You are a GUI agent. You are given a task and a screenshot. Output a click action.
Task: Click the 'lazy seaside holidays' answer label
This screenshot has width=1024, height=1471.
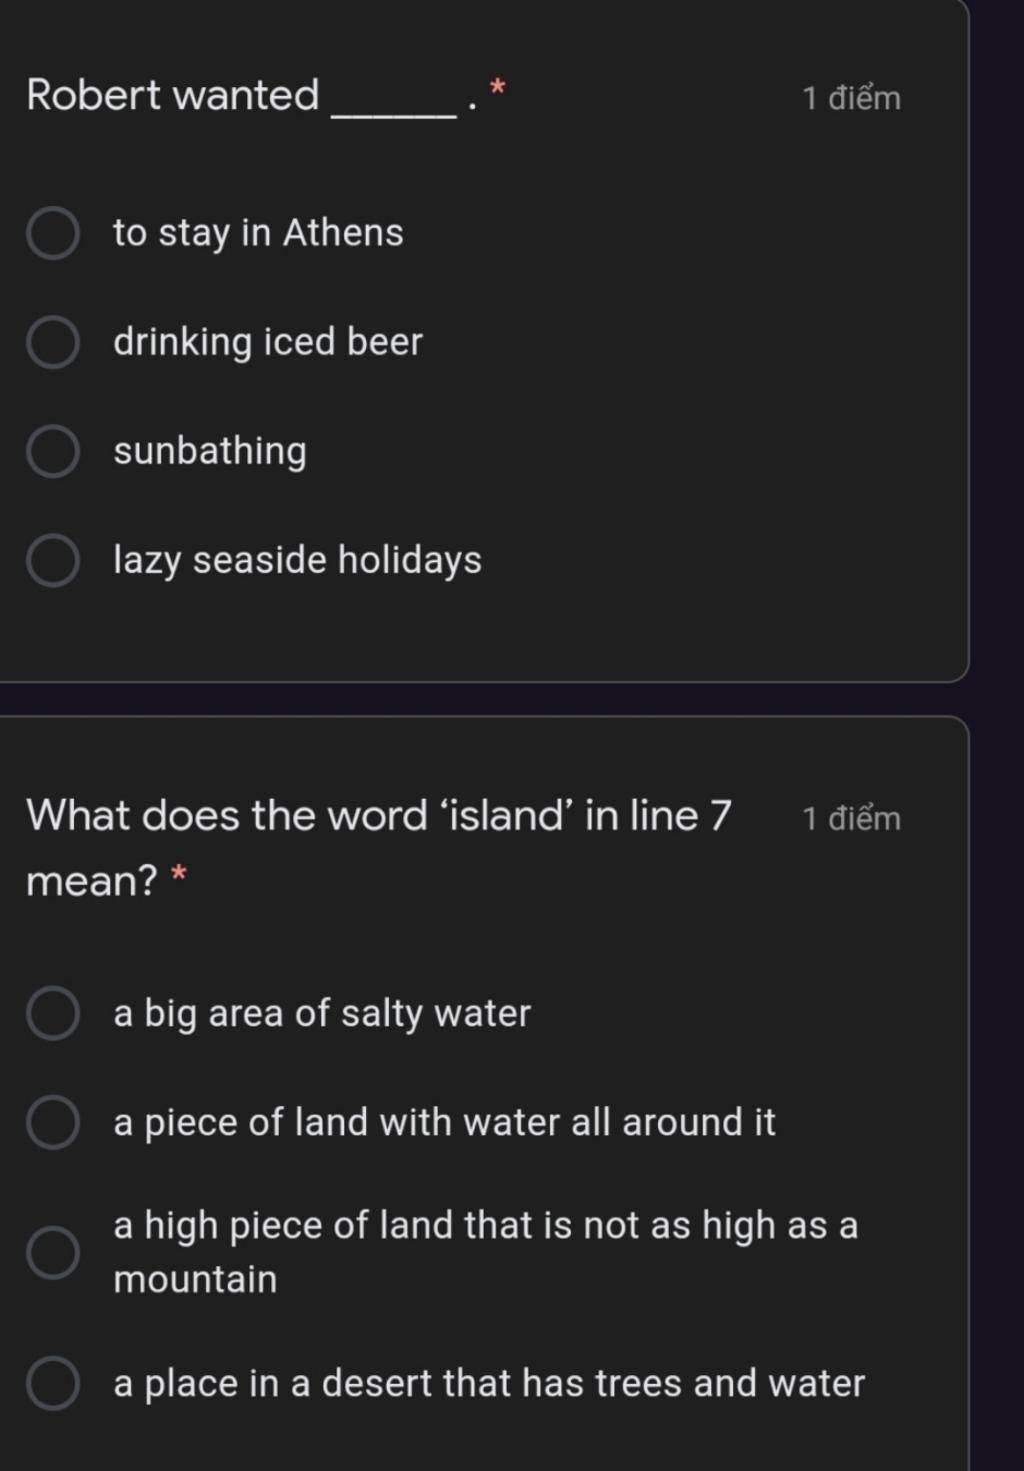tap(297, 560)
